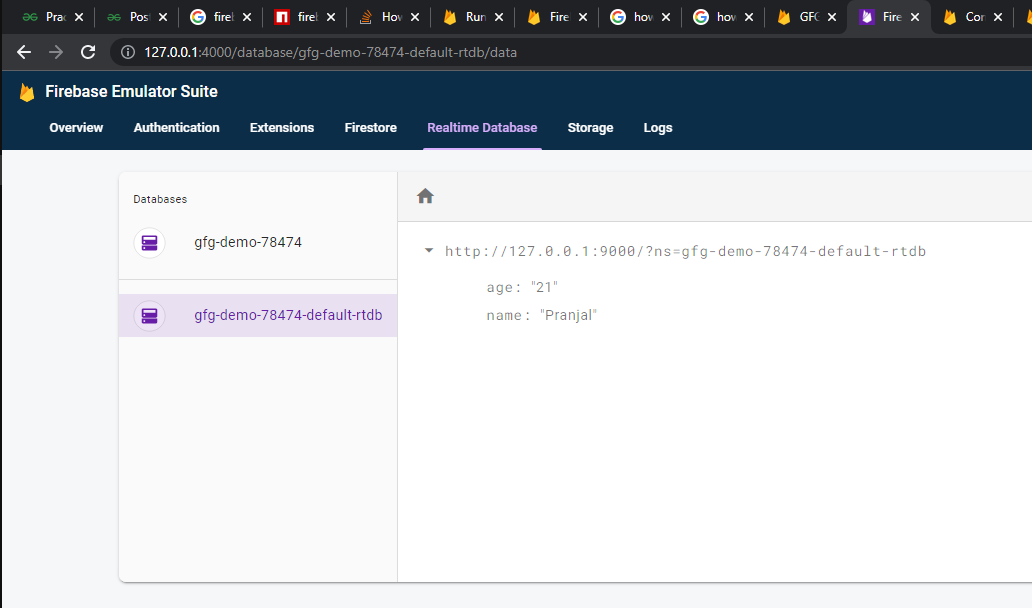Screen dimensions: 1032x608
Task: Click the age value "21"
Action: point(544,287)
